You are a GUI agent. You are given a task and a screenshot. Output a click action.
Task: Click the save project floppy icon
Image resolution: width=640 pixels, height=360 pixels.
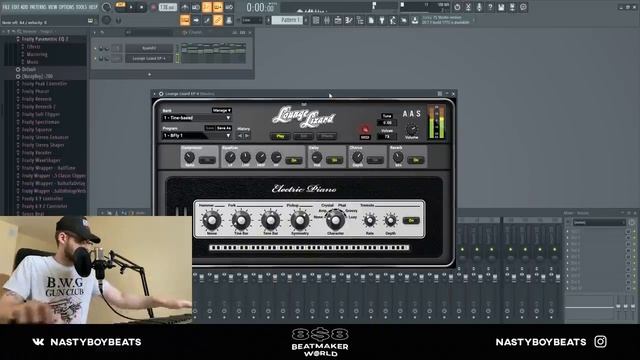click(501, 7)
